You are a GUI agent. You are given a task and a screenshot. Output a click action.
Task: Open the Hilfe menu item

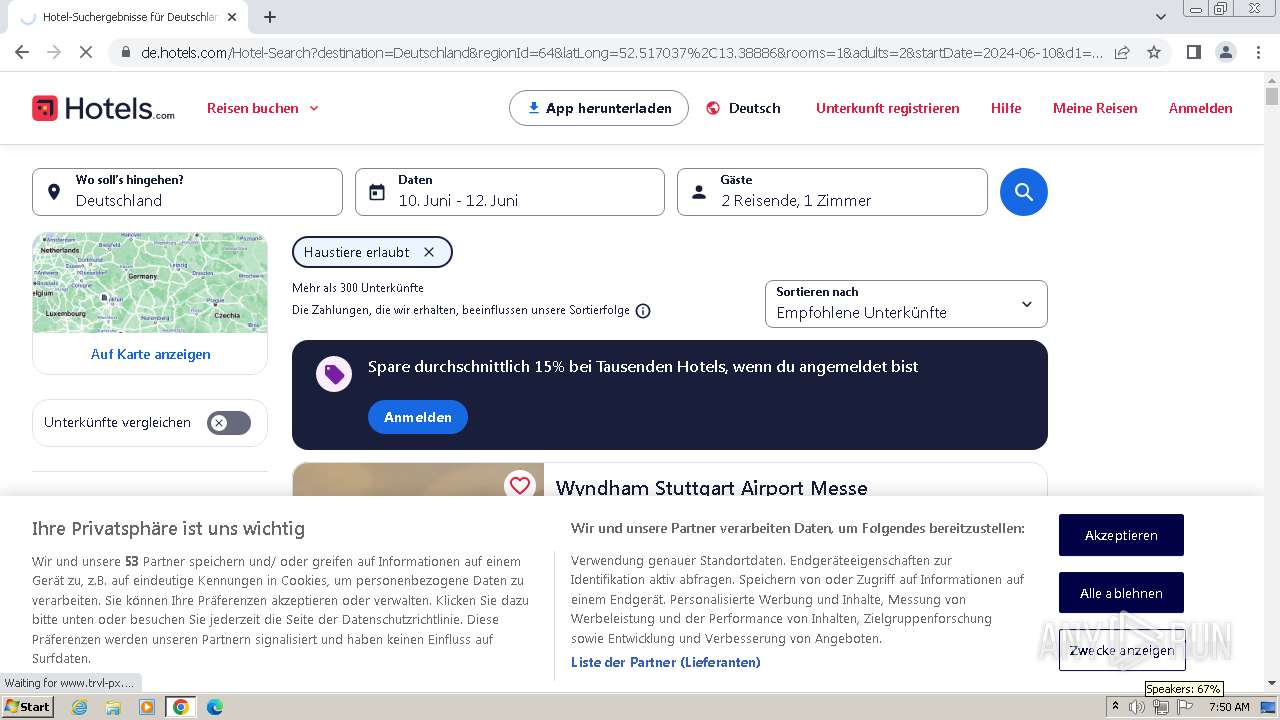coord(1006,108)
